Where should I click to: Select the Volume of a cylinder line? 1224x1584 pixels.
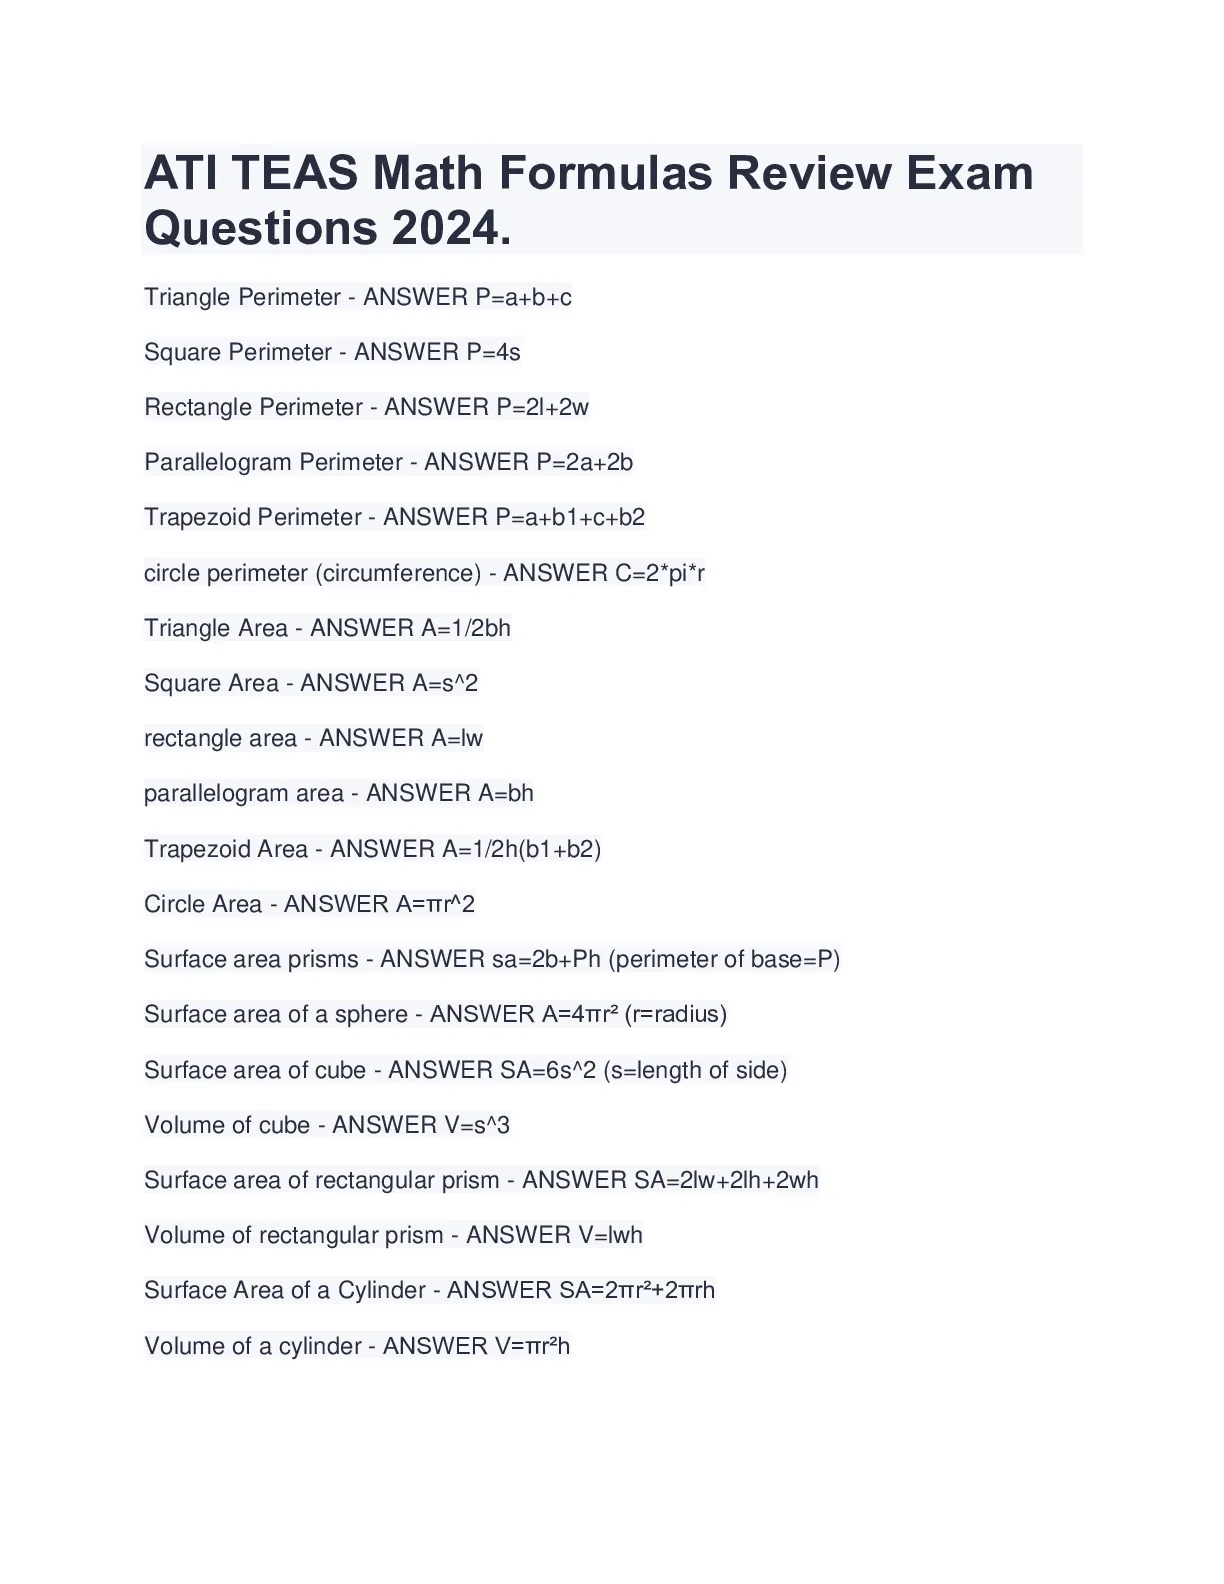click(357, 1346)
